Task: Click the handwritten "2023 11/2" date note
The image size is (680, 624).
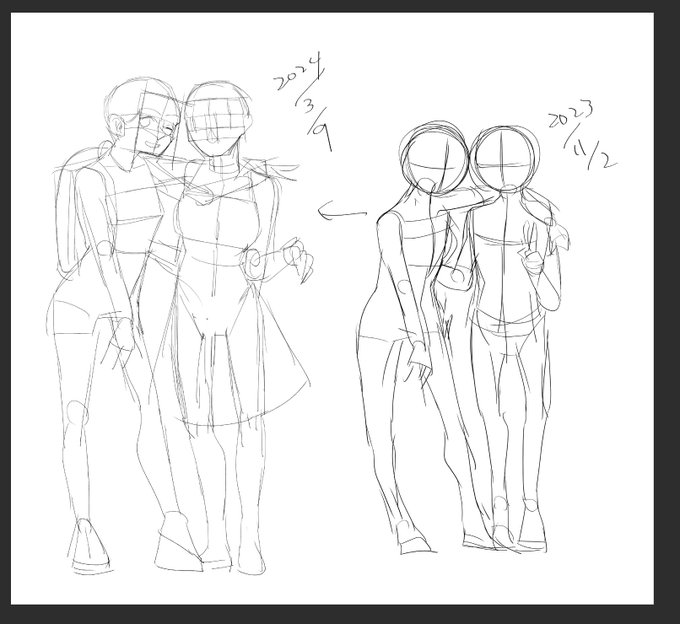Action: tap(583, 135)
